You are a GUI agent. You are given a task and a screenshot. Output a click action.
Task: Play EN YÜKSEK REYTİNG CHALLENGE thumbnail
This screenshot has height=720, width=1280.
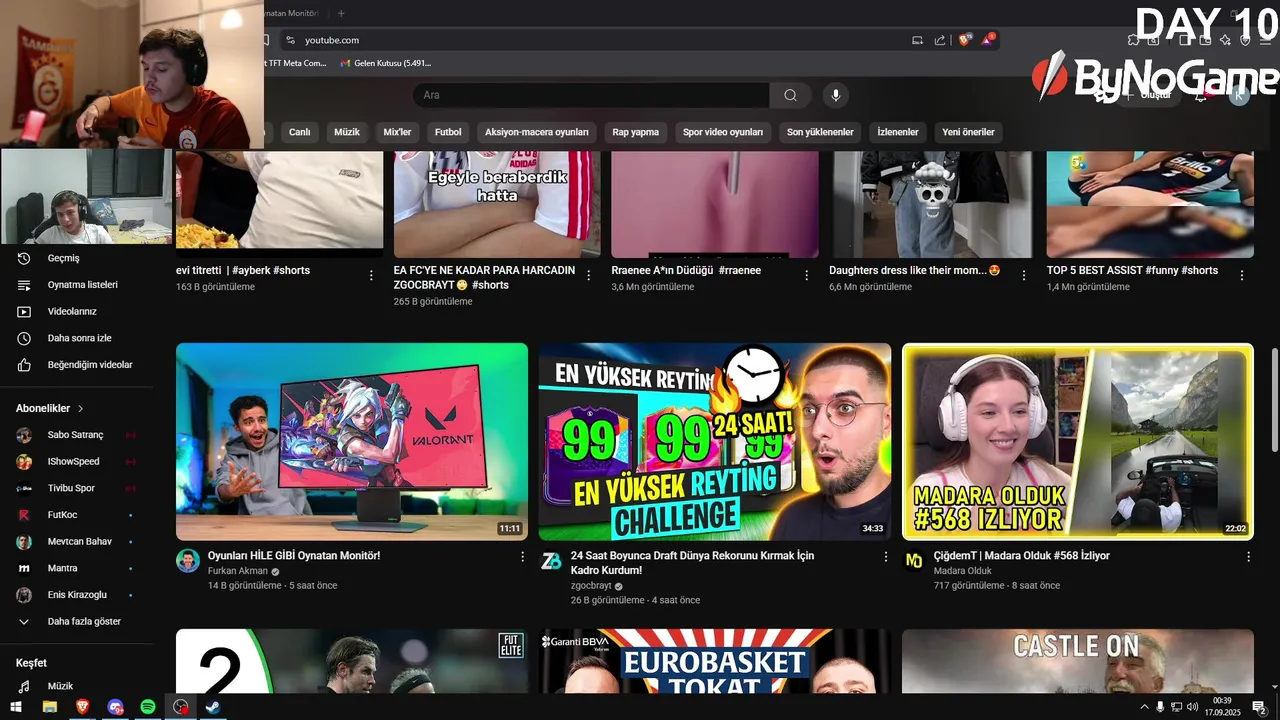(x=715, y=442)
